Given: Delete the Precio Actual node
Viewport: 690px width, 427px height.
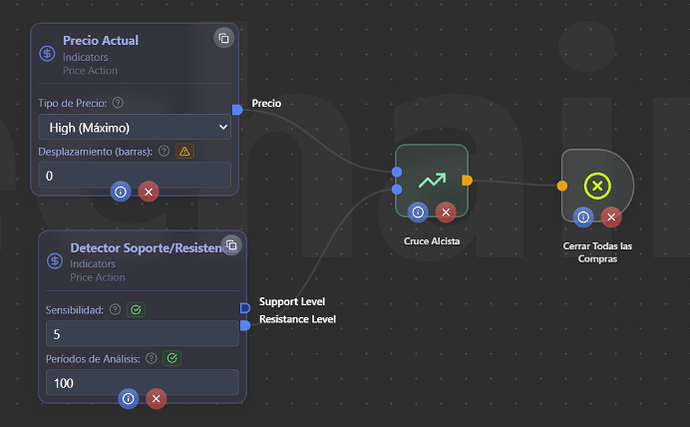Looking at the screenshot, I should point(148,191).
